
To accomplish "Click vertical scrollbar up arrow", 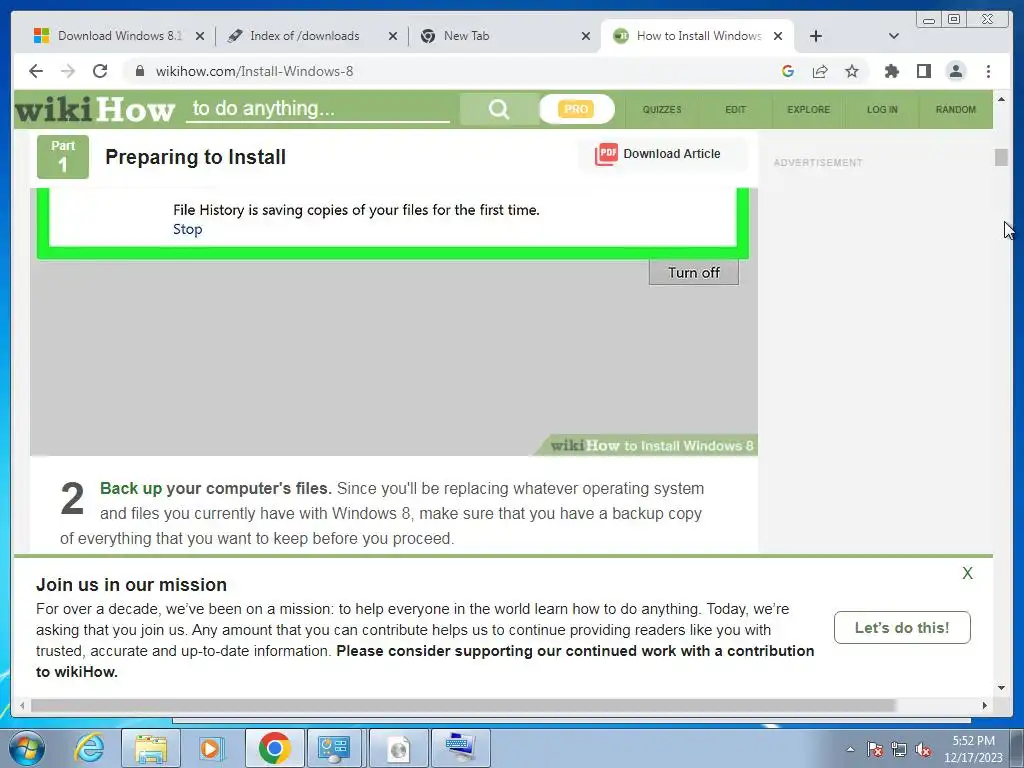I will point(1001,99).
